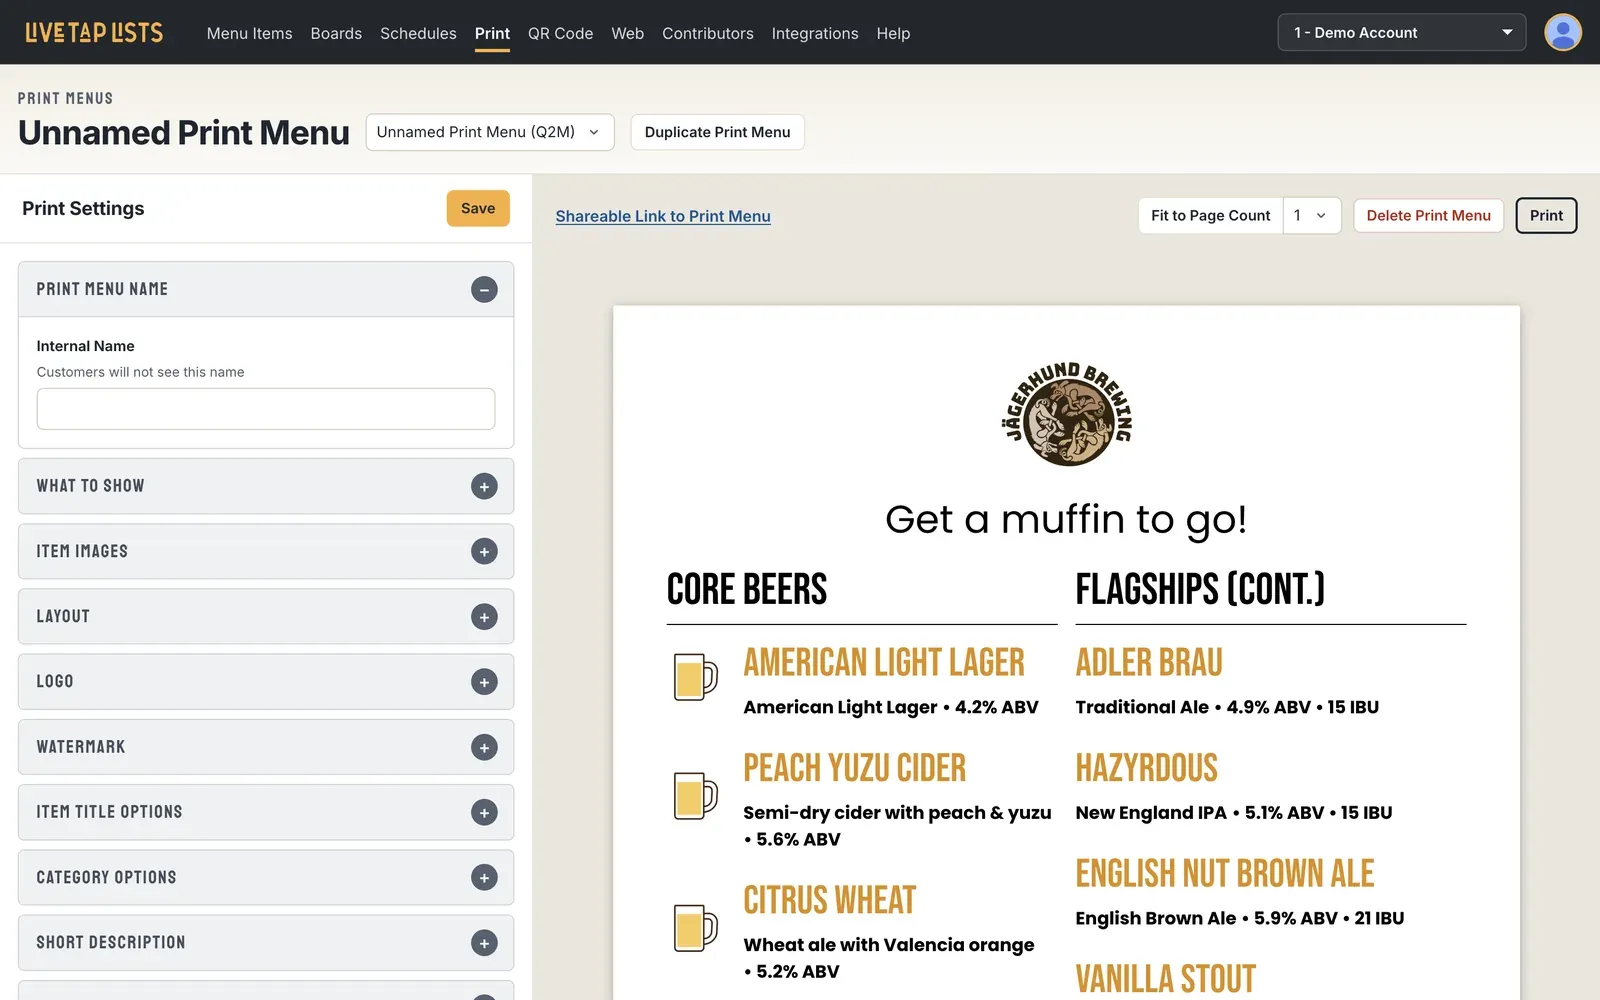Open the Contributors page
This screenshot has width=1600, height=1000.
(x=708, y=33)
